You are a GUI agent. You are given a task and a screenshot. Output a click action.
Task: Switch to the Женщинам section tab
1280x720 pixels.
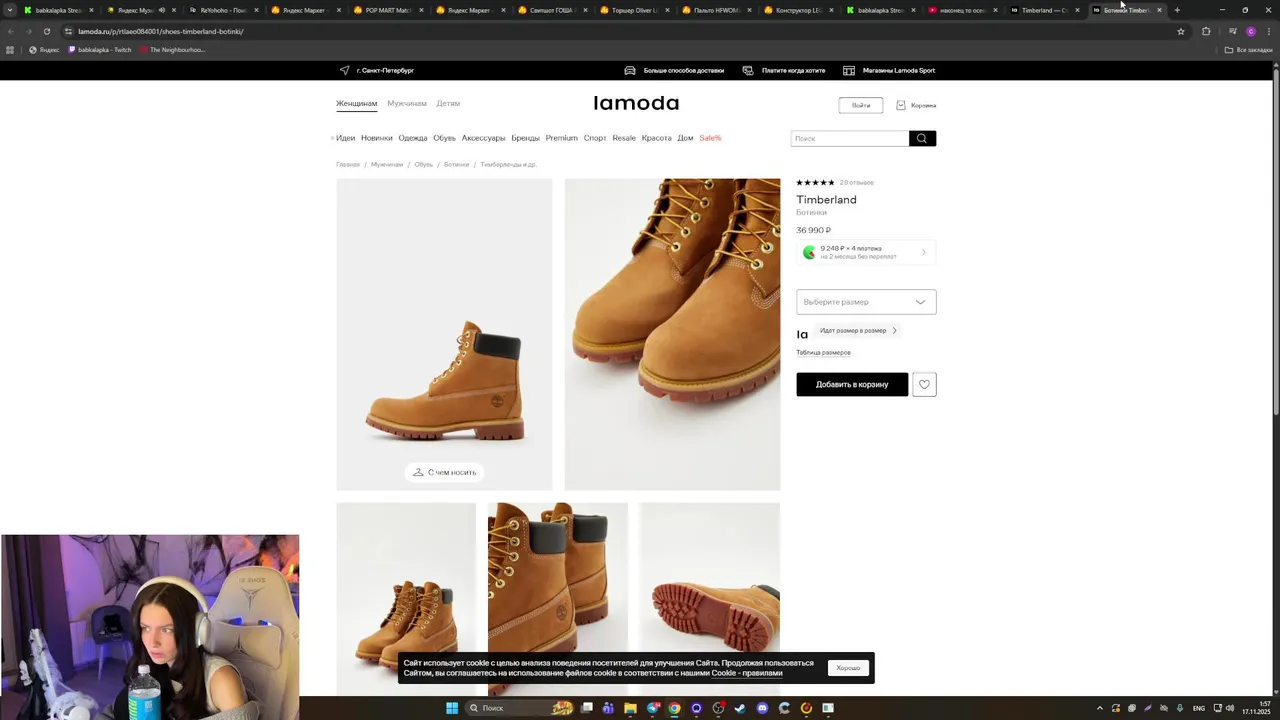point(356,104)
